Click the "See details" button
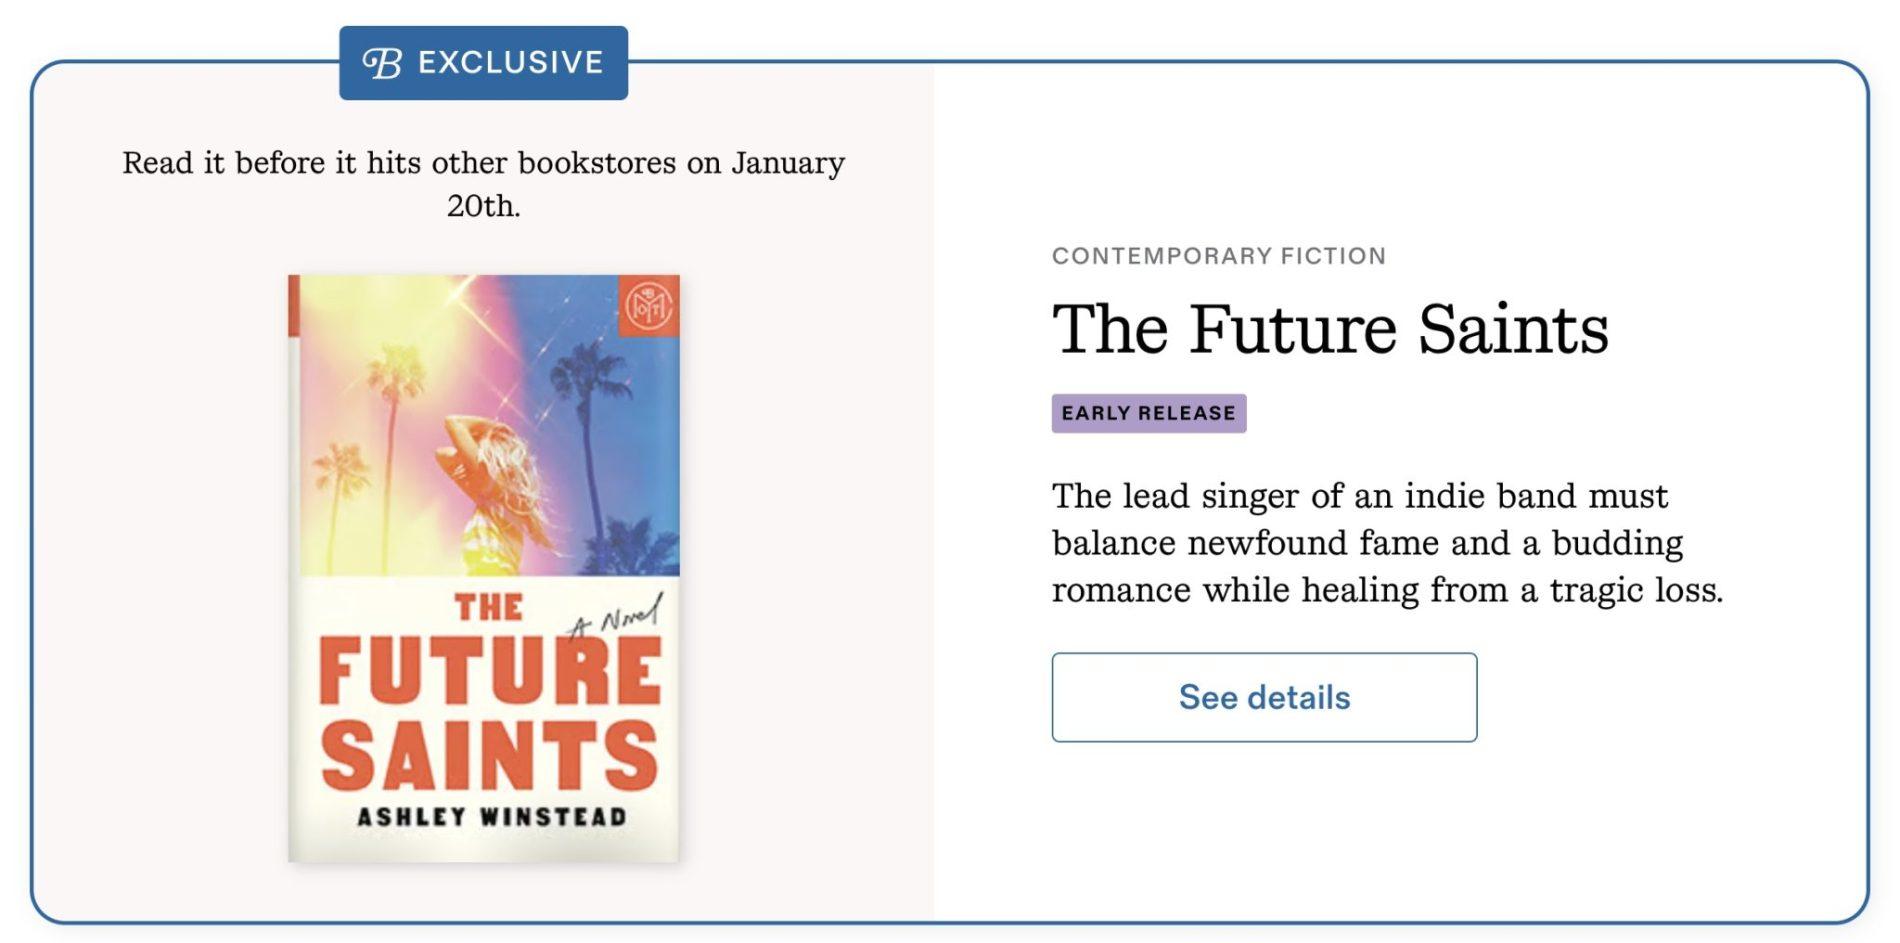The image size is (1900, 943). pyautogui.click(x=1263, y=697)
